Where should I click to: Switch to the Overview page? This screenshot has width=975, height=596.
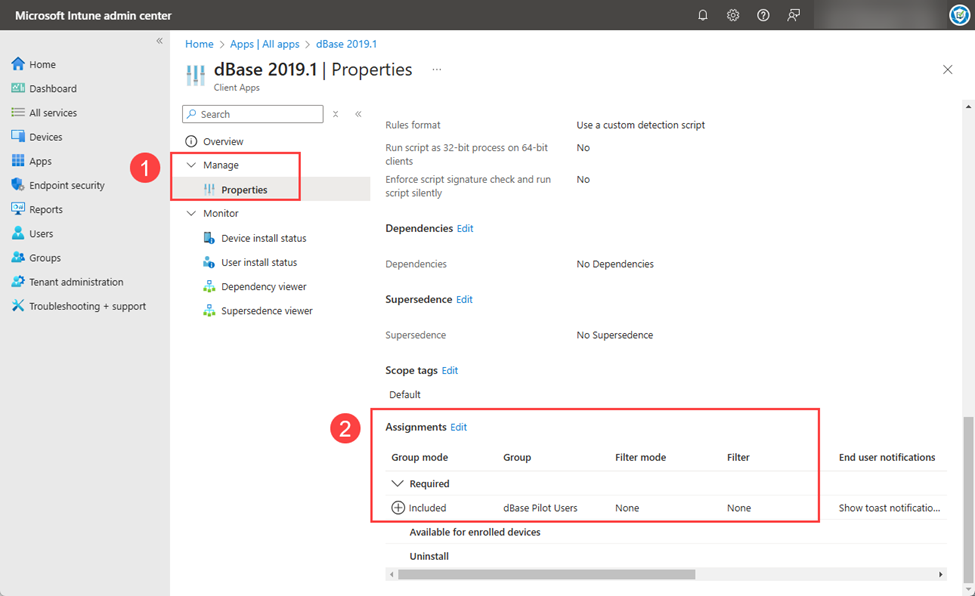(226, 139)
